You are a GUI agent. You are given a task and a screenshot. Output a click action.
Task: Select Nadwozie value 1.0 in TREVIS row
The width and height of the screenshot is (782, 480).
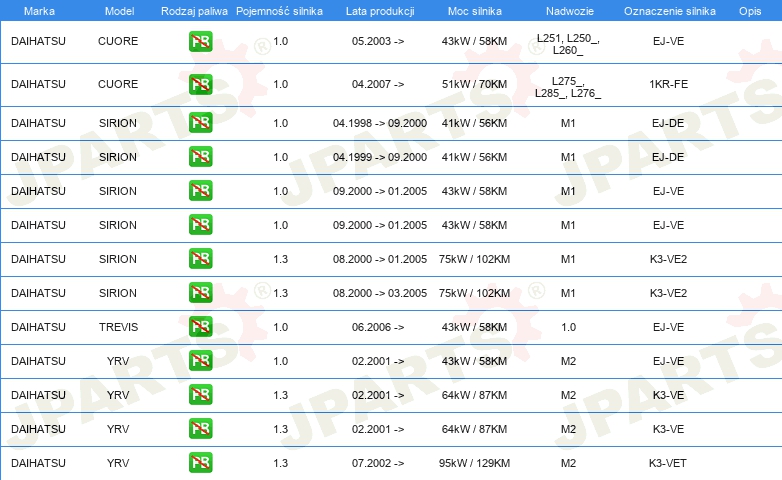point(569,327)
